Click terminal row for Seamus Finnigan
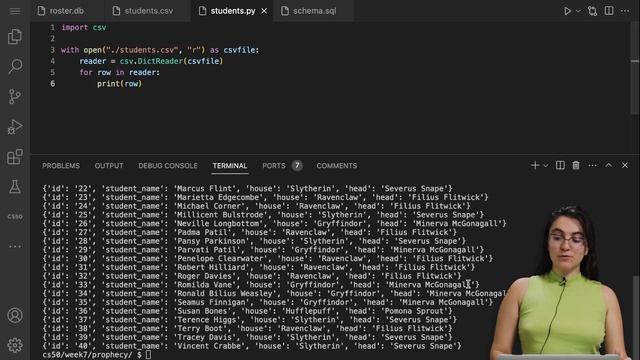Screen dimensions: 640x360 268,302
